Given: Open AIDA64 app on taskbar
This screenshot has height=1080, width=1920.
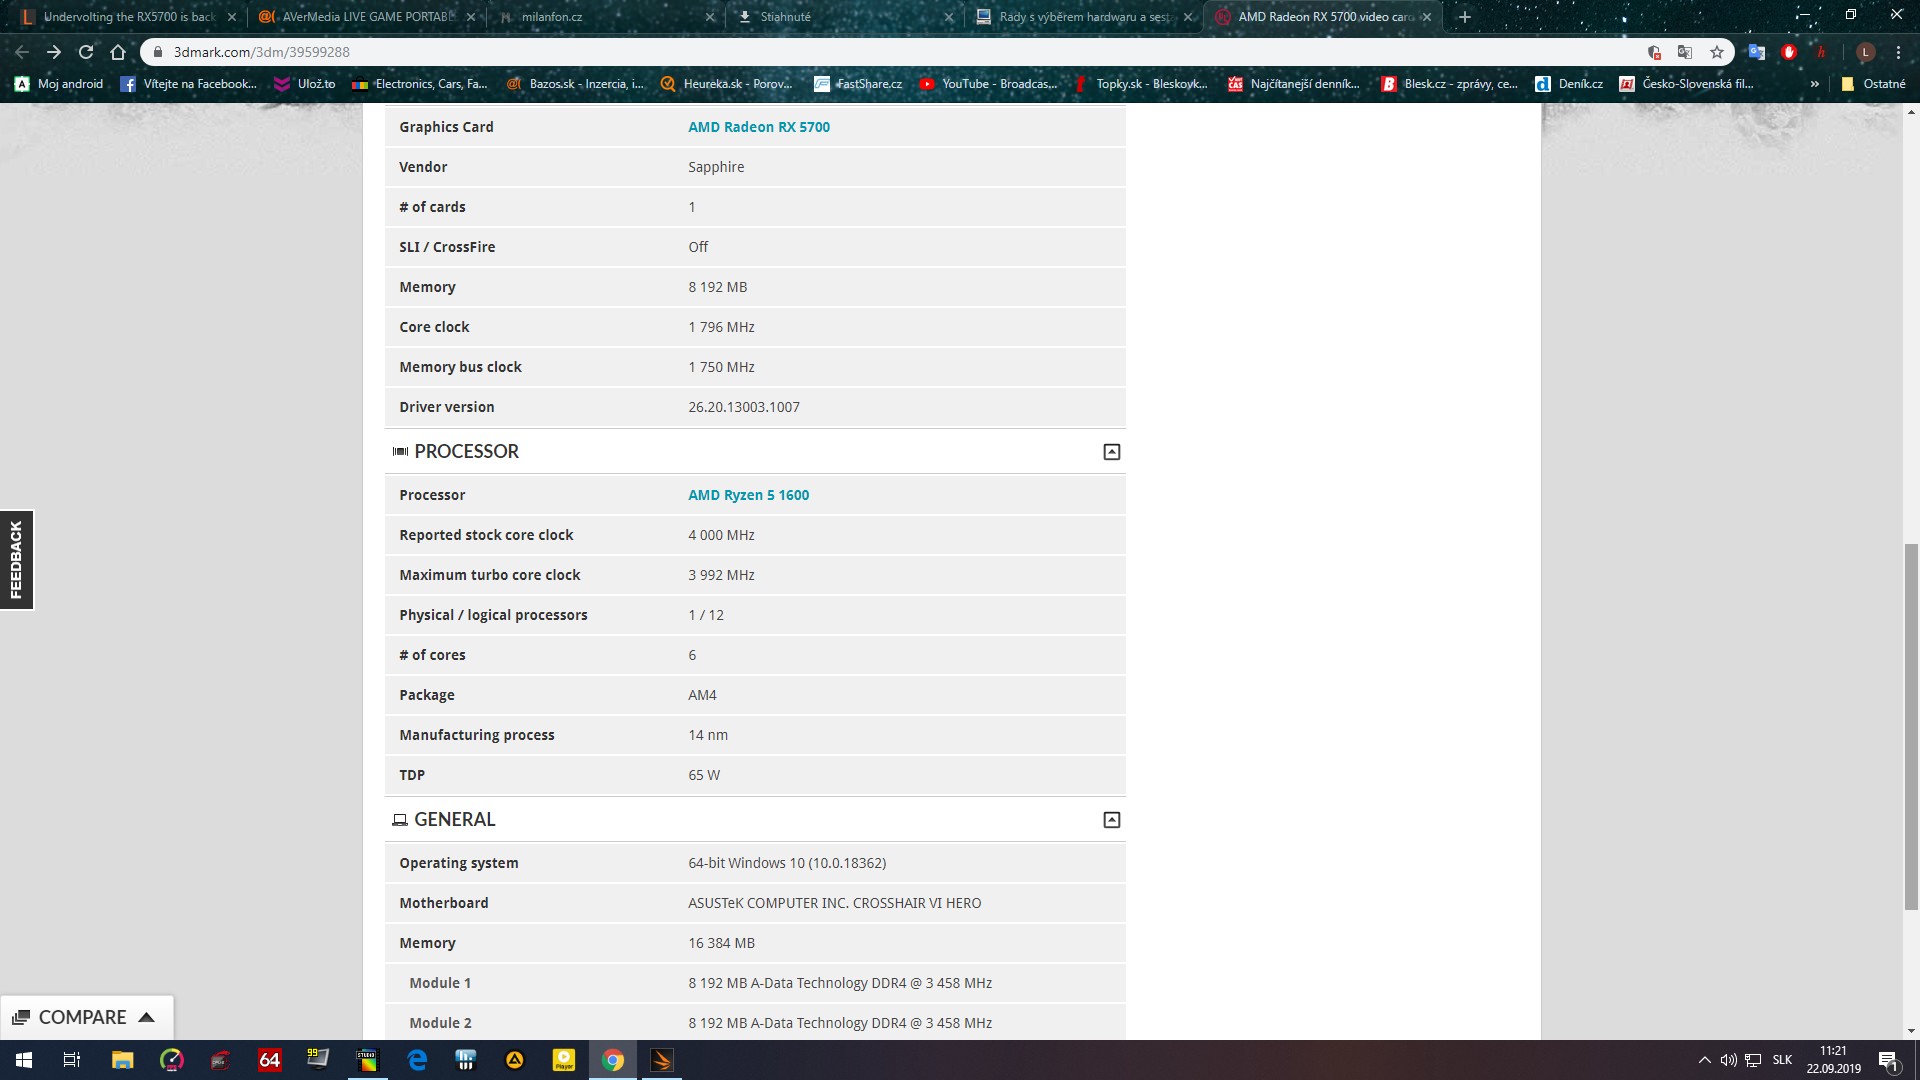Looking at the screenshot, I should point(270,1060).
